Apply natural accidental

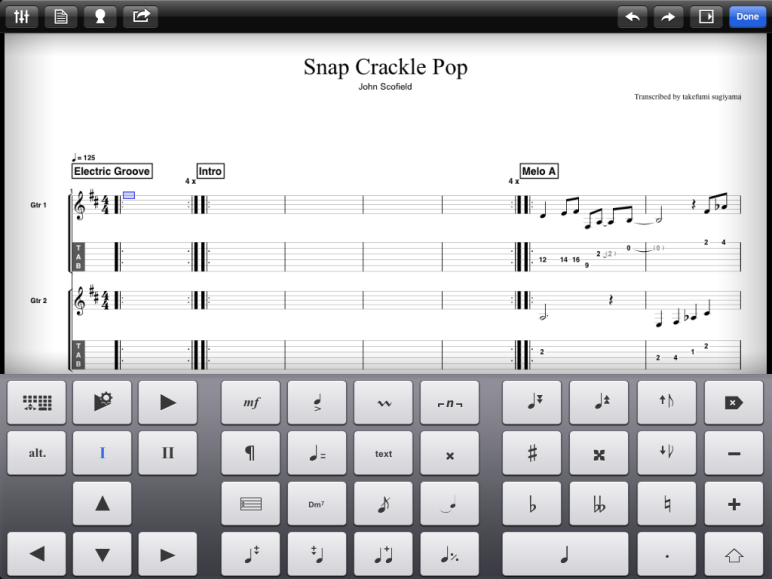(x=667, y=504)
